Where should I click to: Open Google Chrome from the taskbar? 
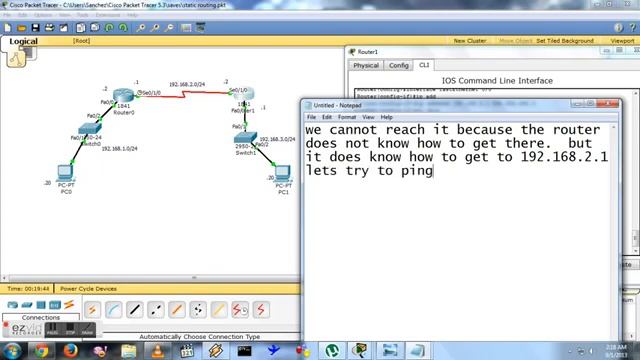[x=41, y=351]
